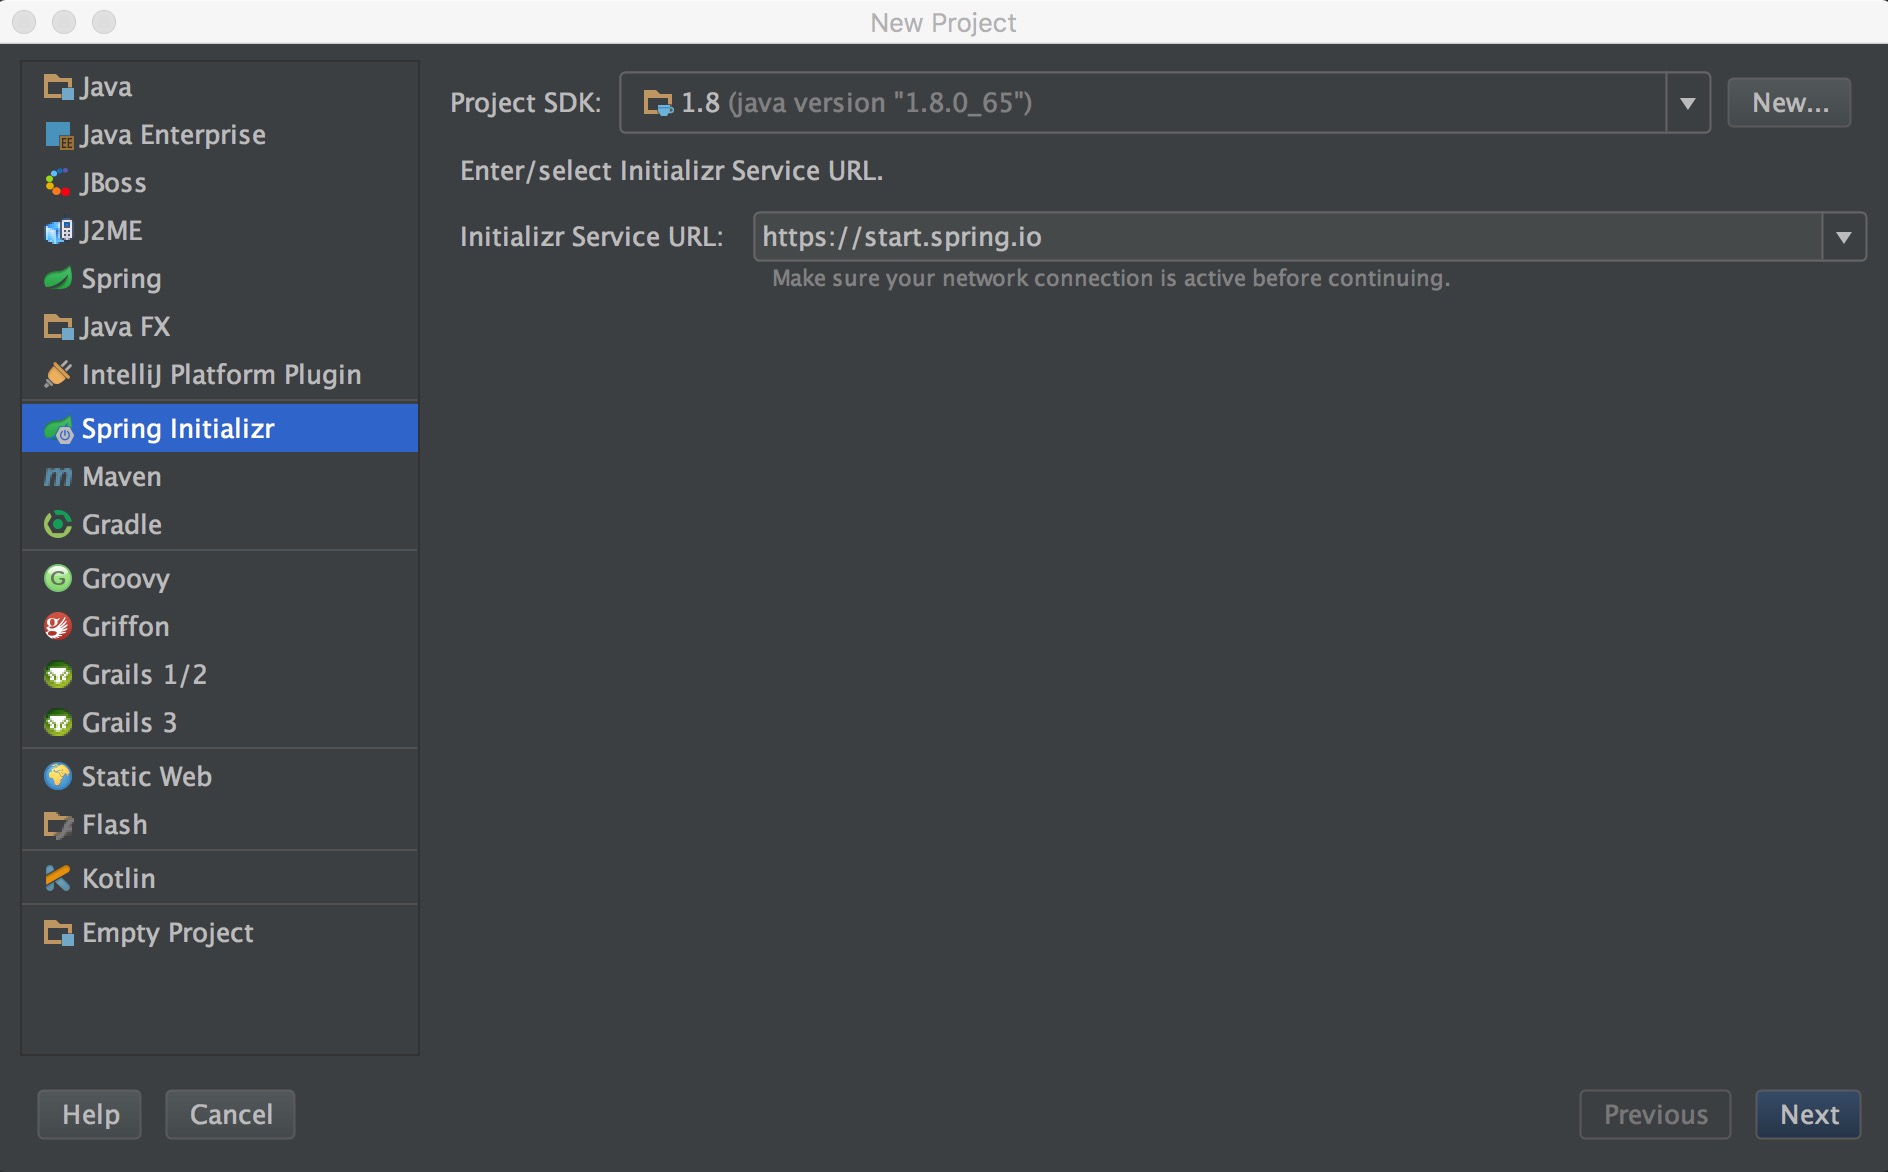
Task: Click the Spring leaf icon
Action: [58, 278]
